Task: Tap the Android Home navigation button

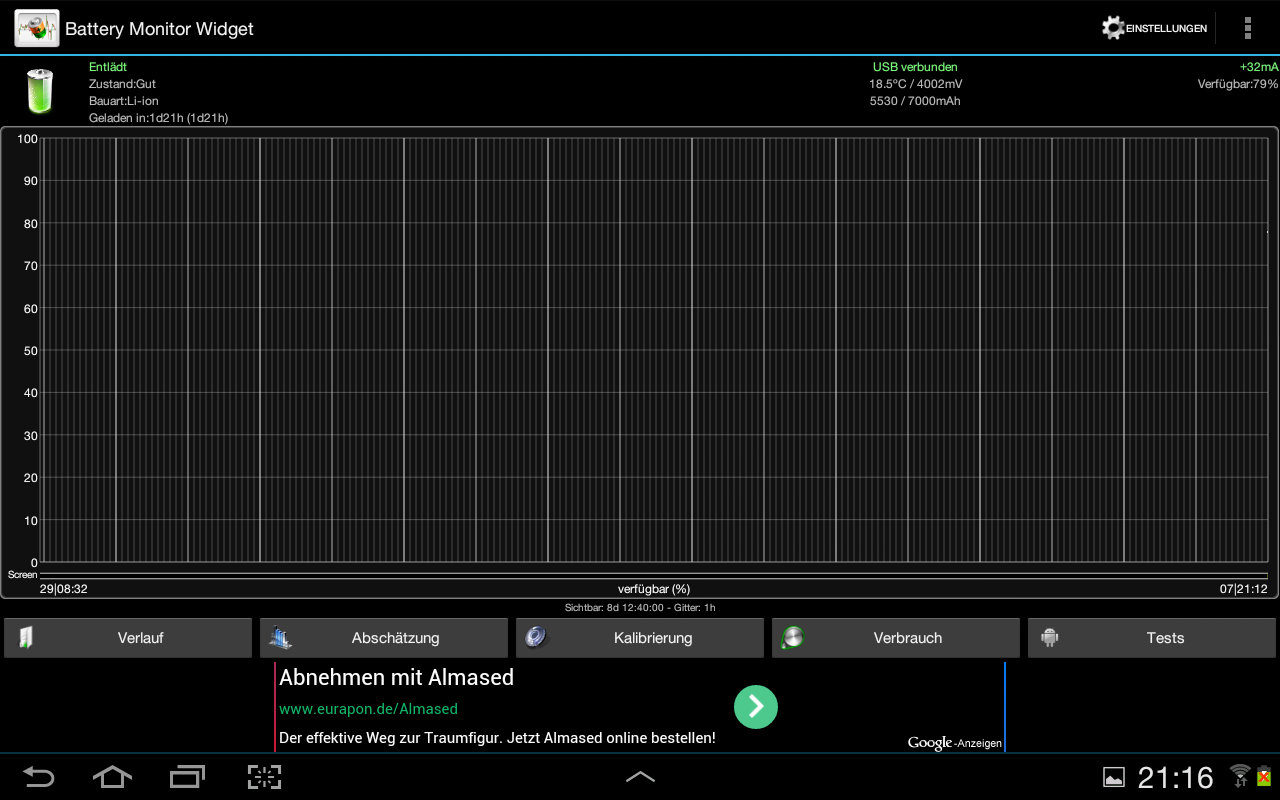Action: 112,777
